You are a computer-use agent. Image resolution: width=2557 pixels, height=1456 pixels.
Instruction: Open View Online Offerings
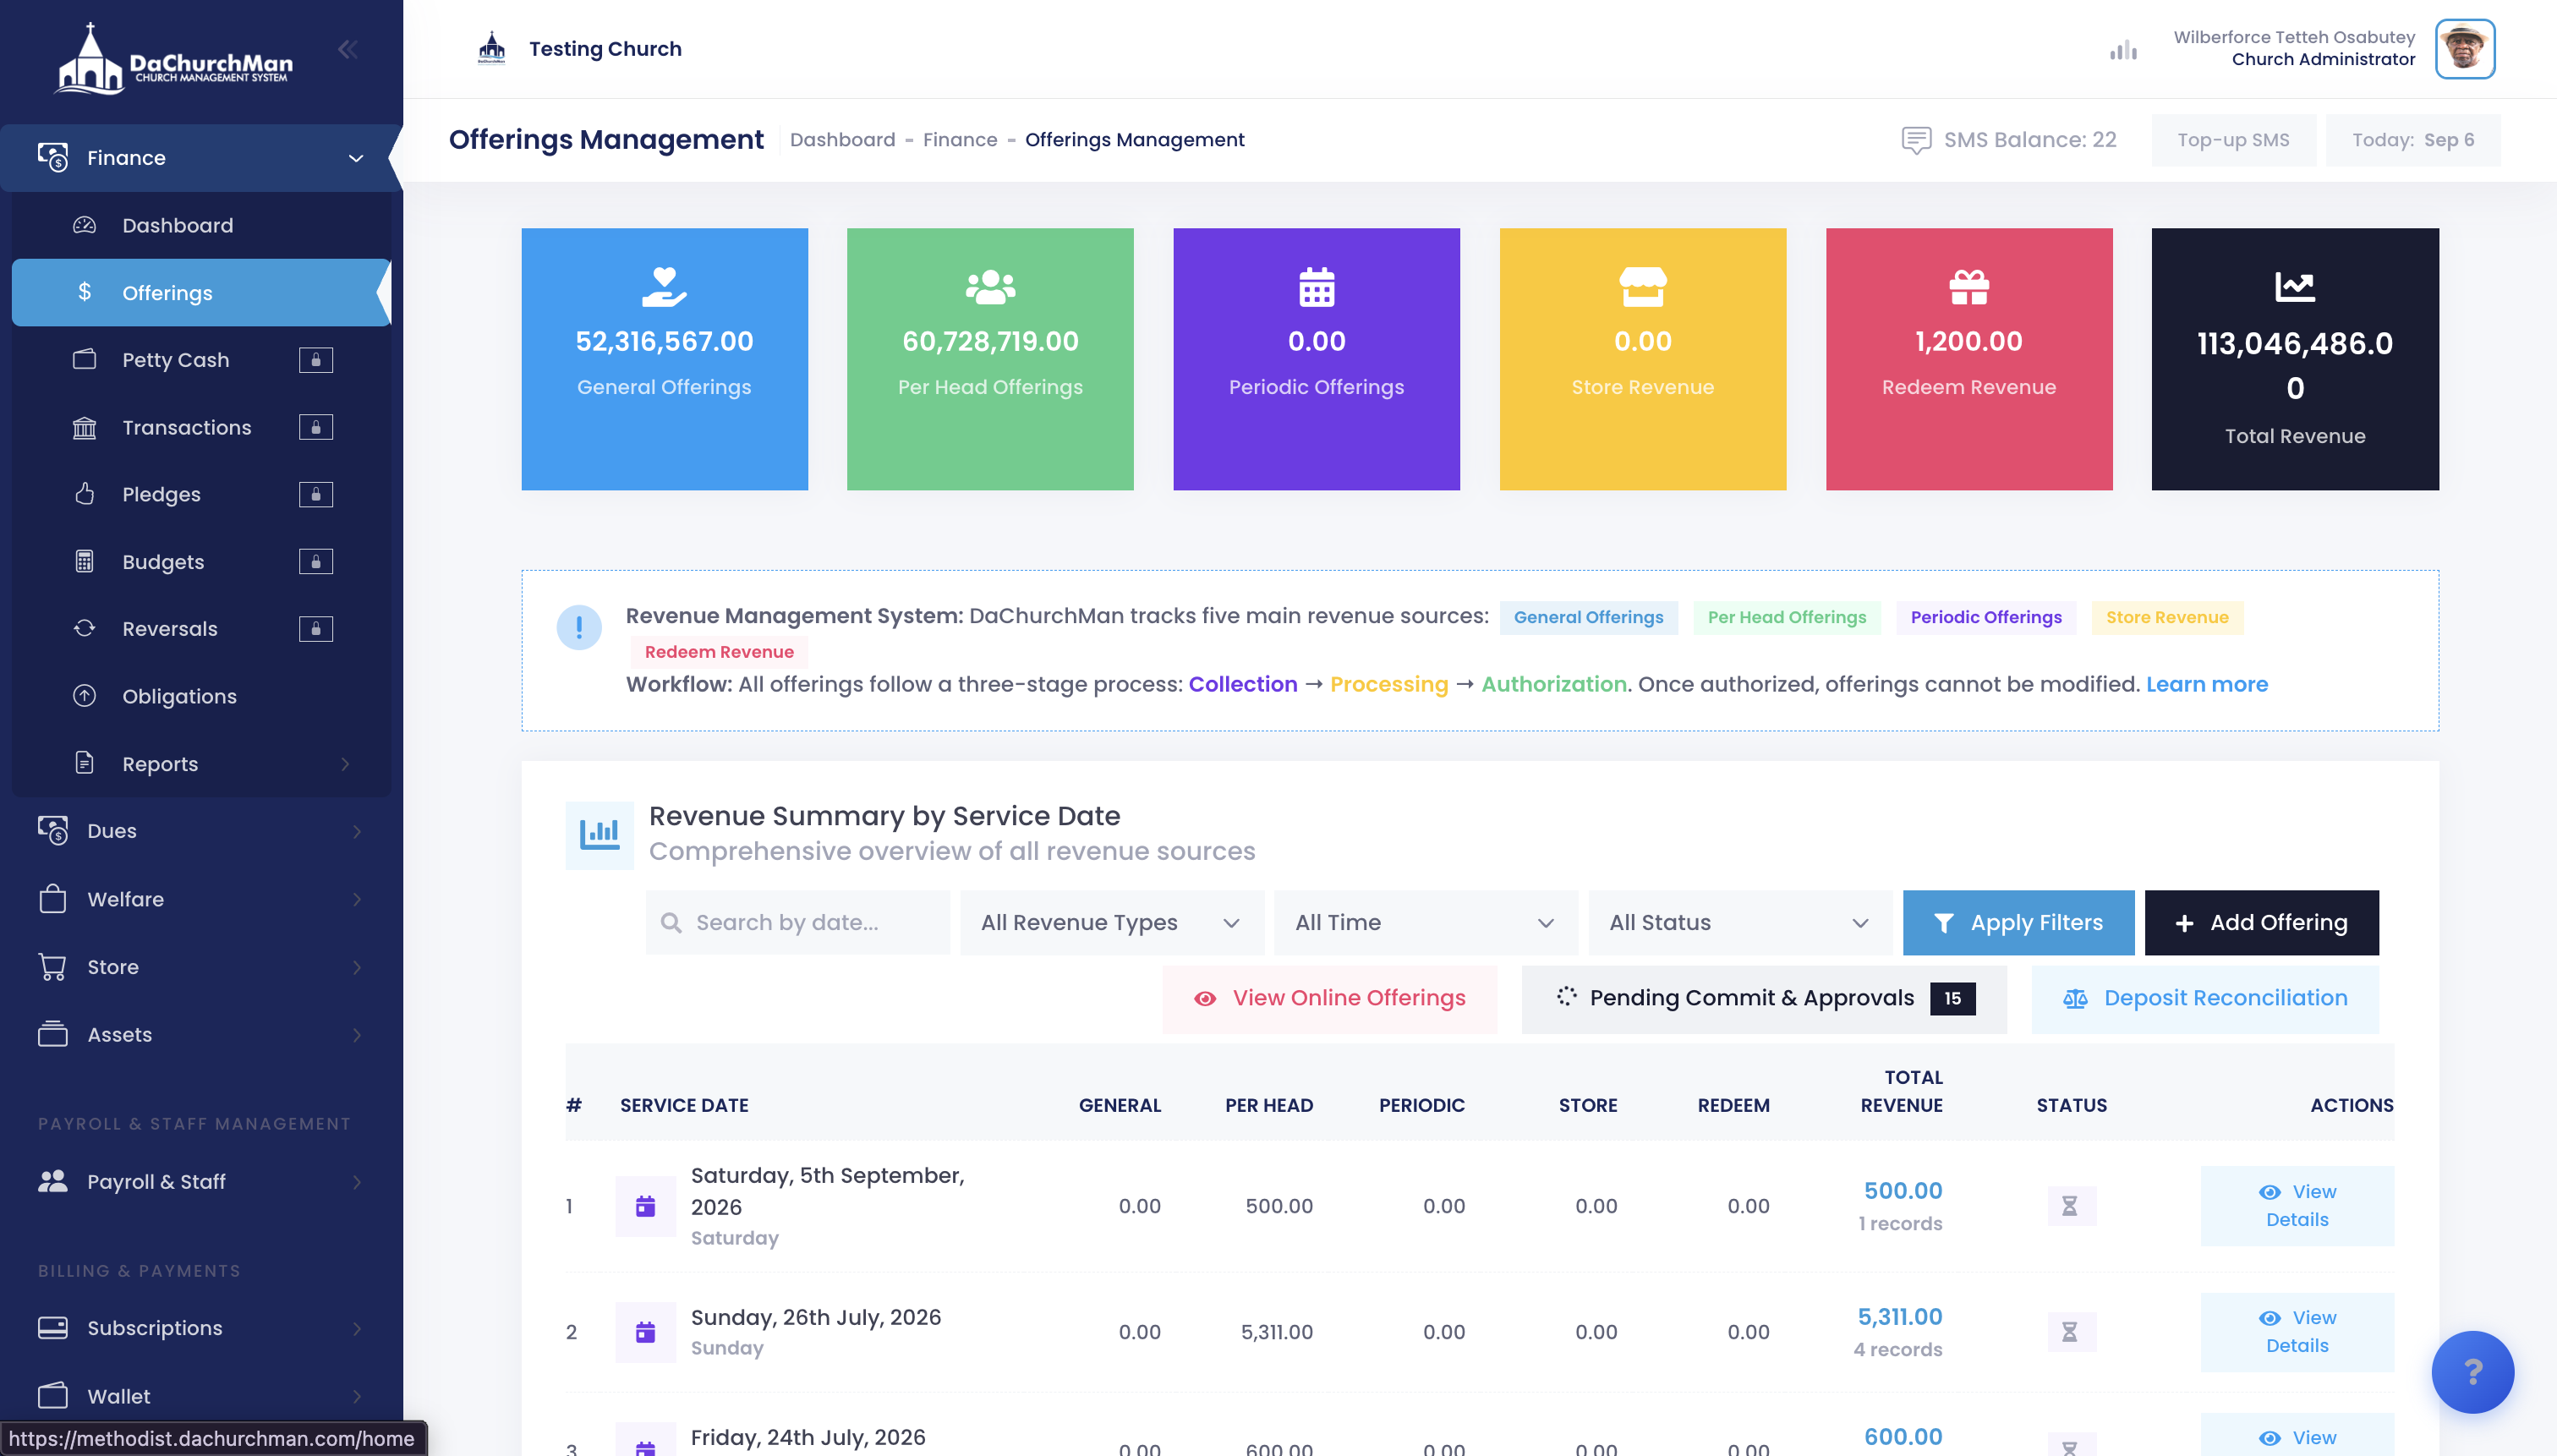(1329, 998)
